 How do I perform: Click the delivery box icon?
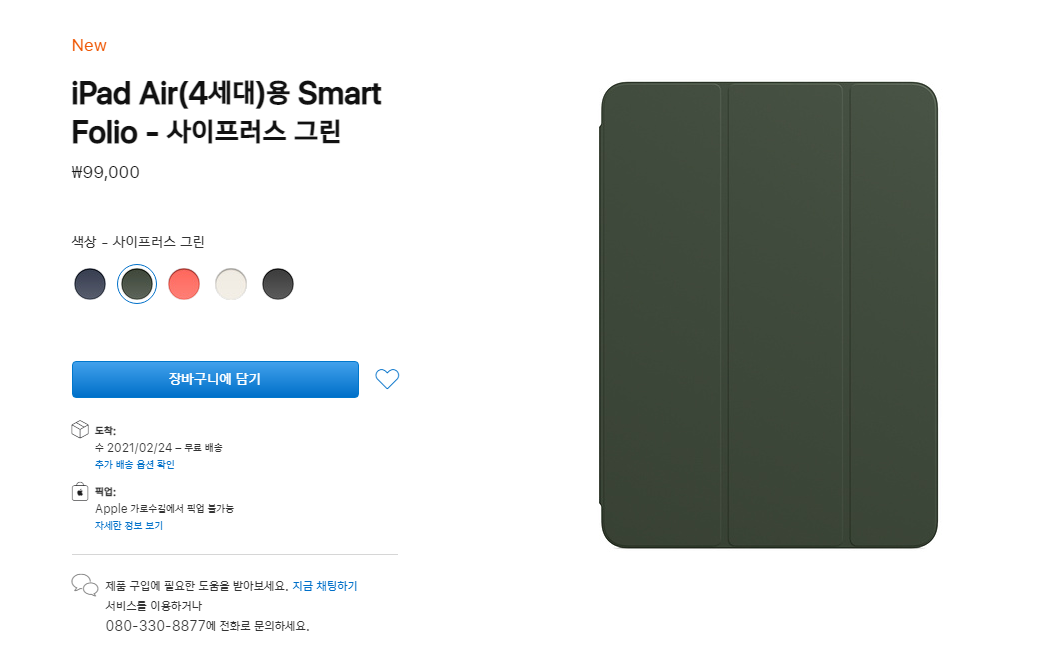[x=80, y=429]
